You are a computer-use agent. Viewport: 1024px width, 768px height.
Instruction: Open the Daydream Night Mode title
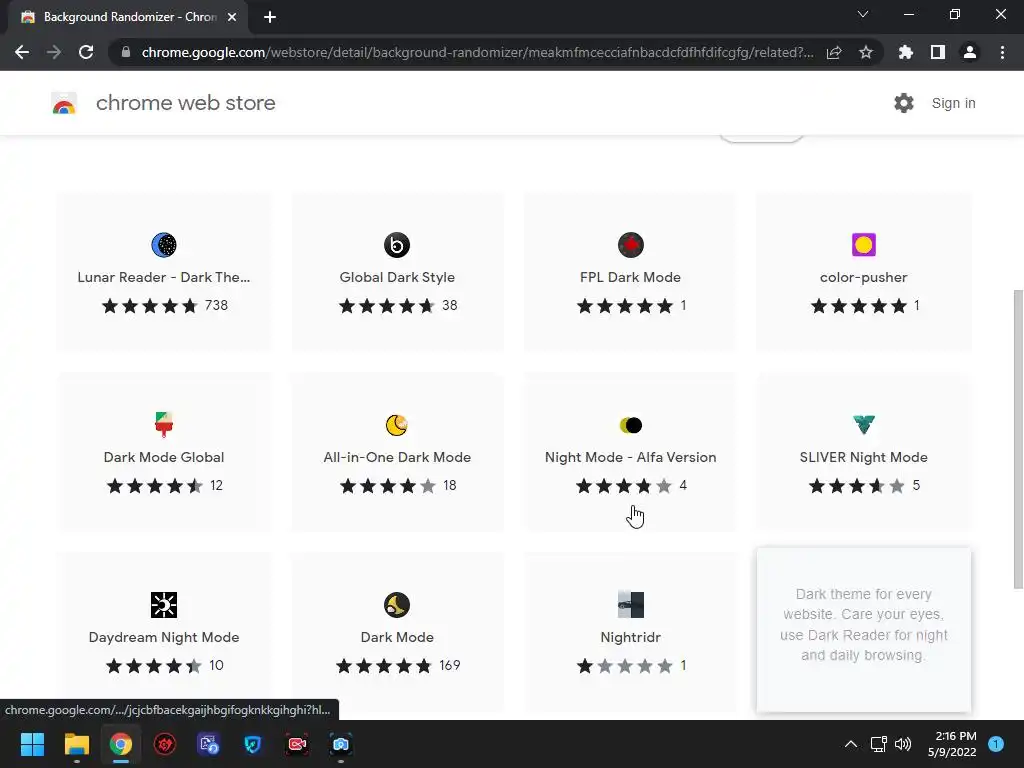[164, 637]
